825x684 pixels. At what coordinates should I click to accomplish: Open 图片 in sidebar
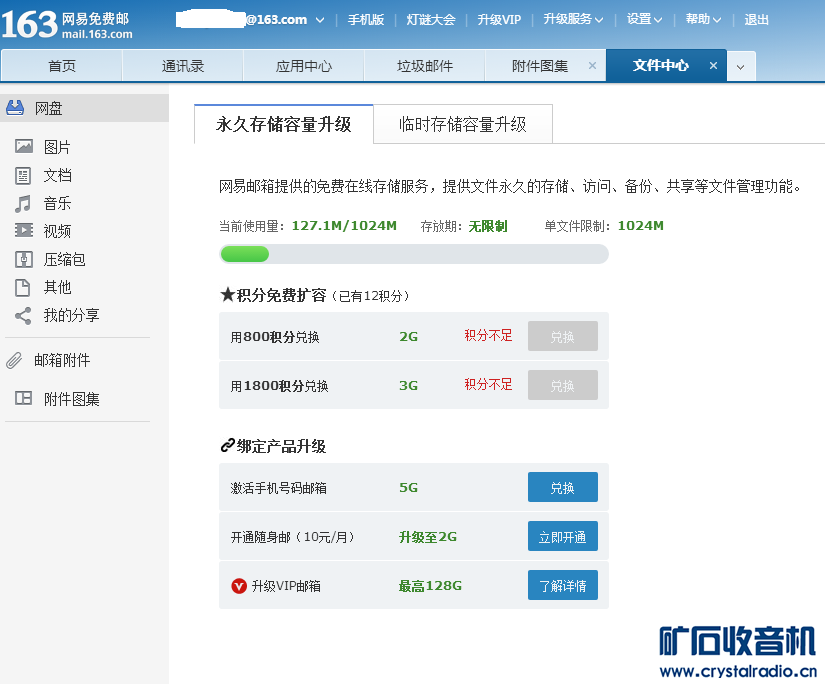tap(57, 147)
